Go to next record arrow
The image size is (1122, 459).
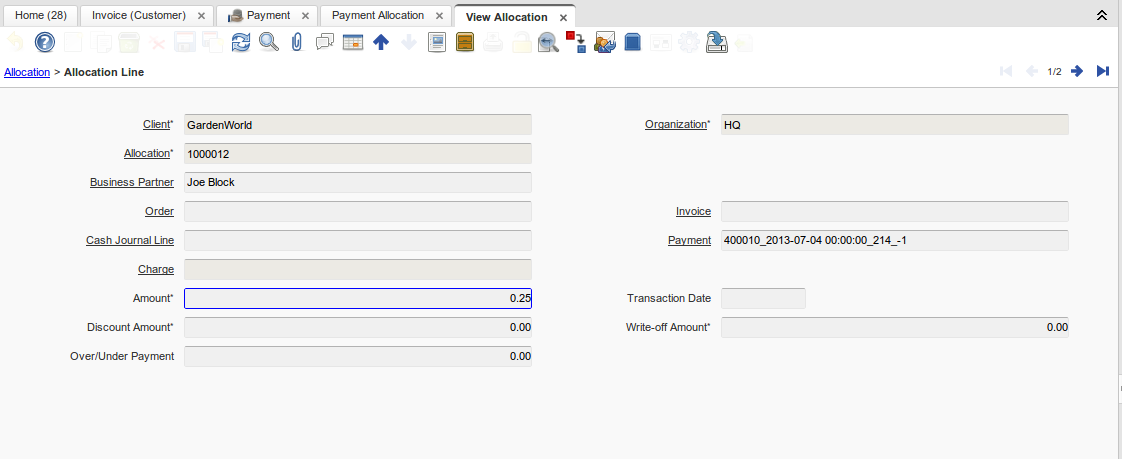[x=1077, y=71]
